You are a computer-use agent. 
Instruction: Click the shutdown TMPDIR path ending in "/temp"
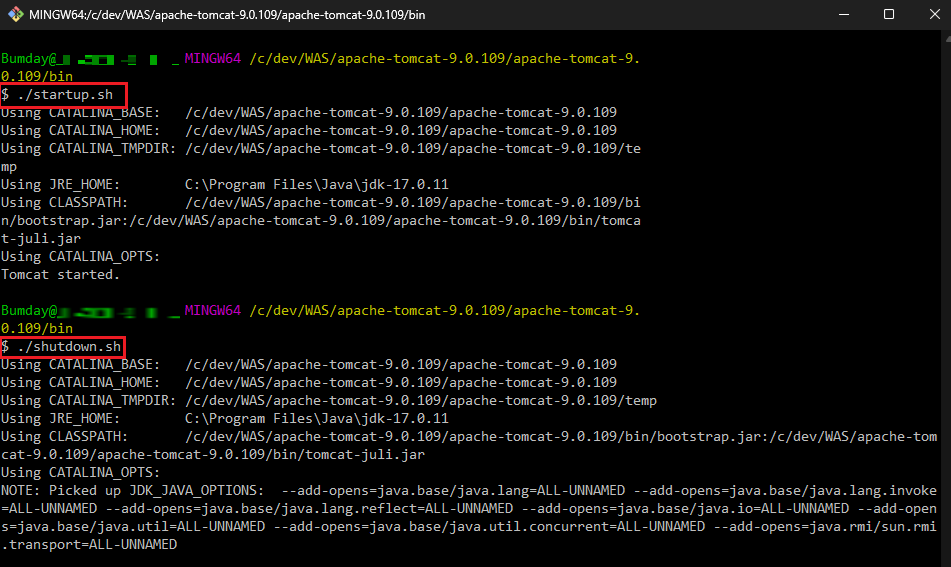421,401
